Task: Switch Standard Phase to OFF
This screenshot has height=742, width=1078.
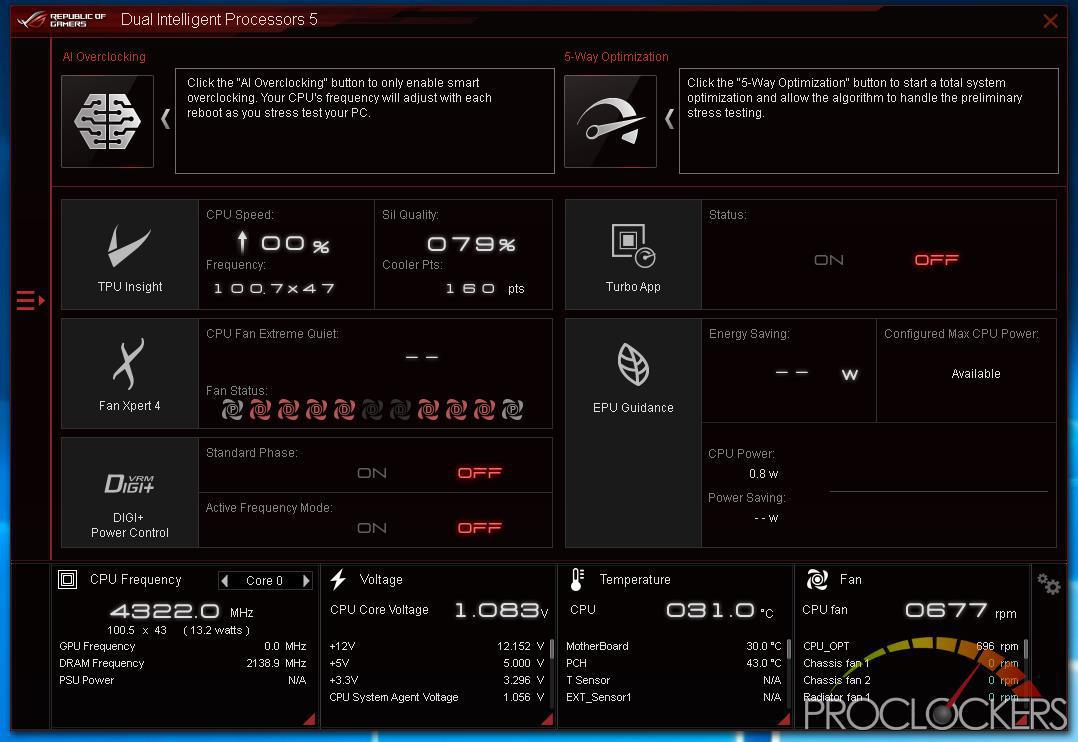Action: [480, 473]
